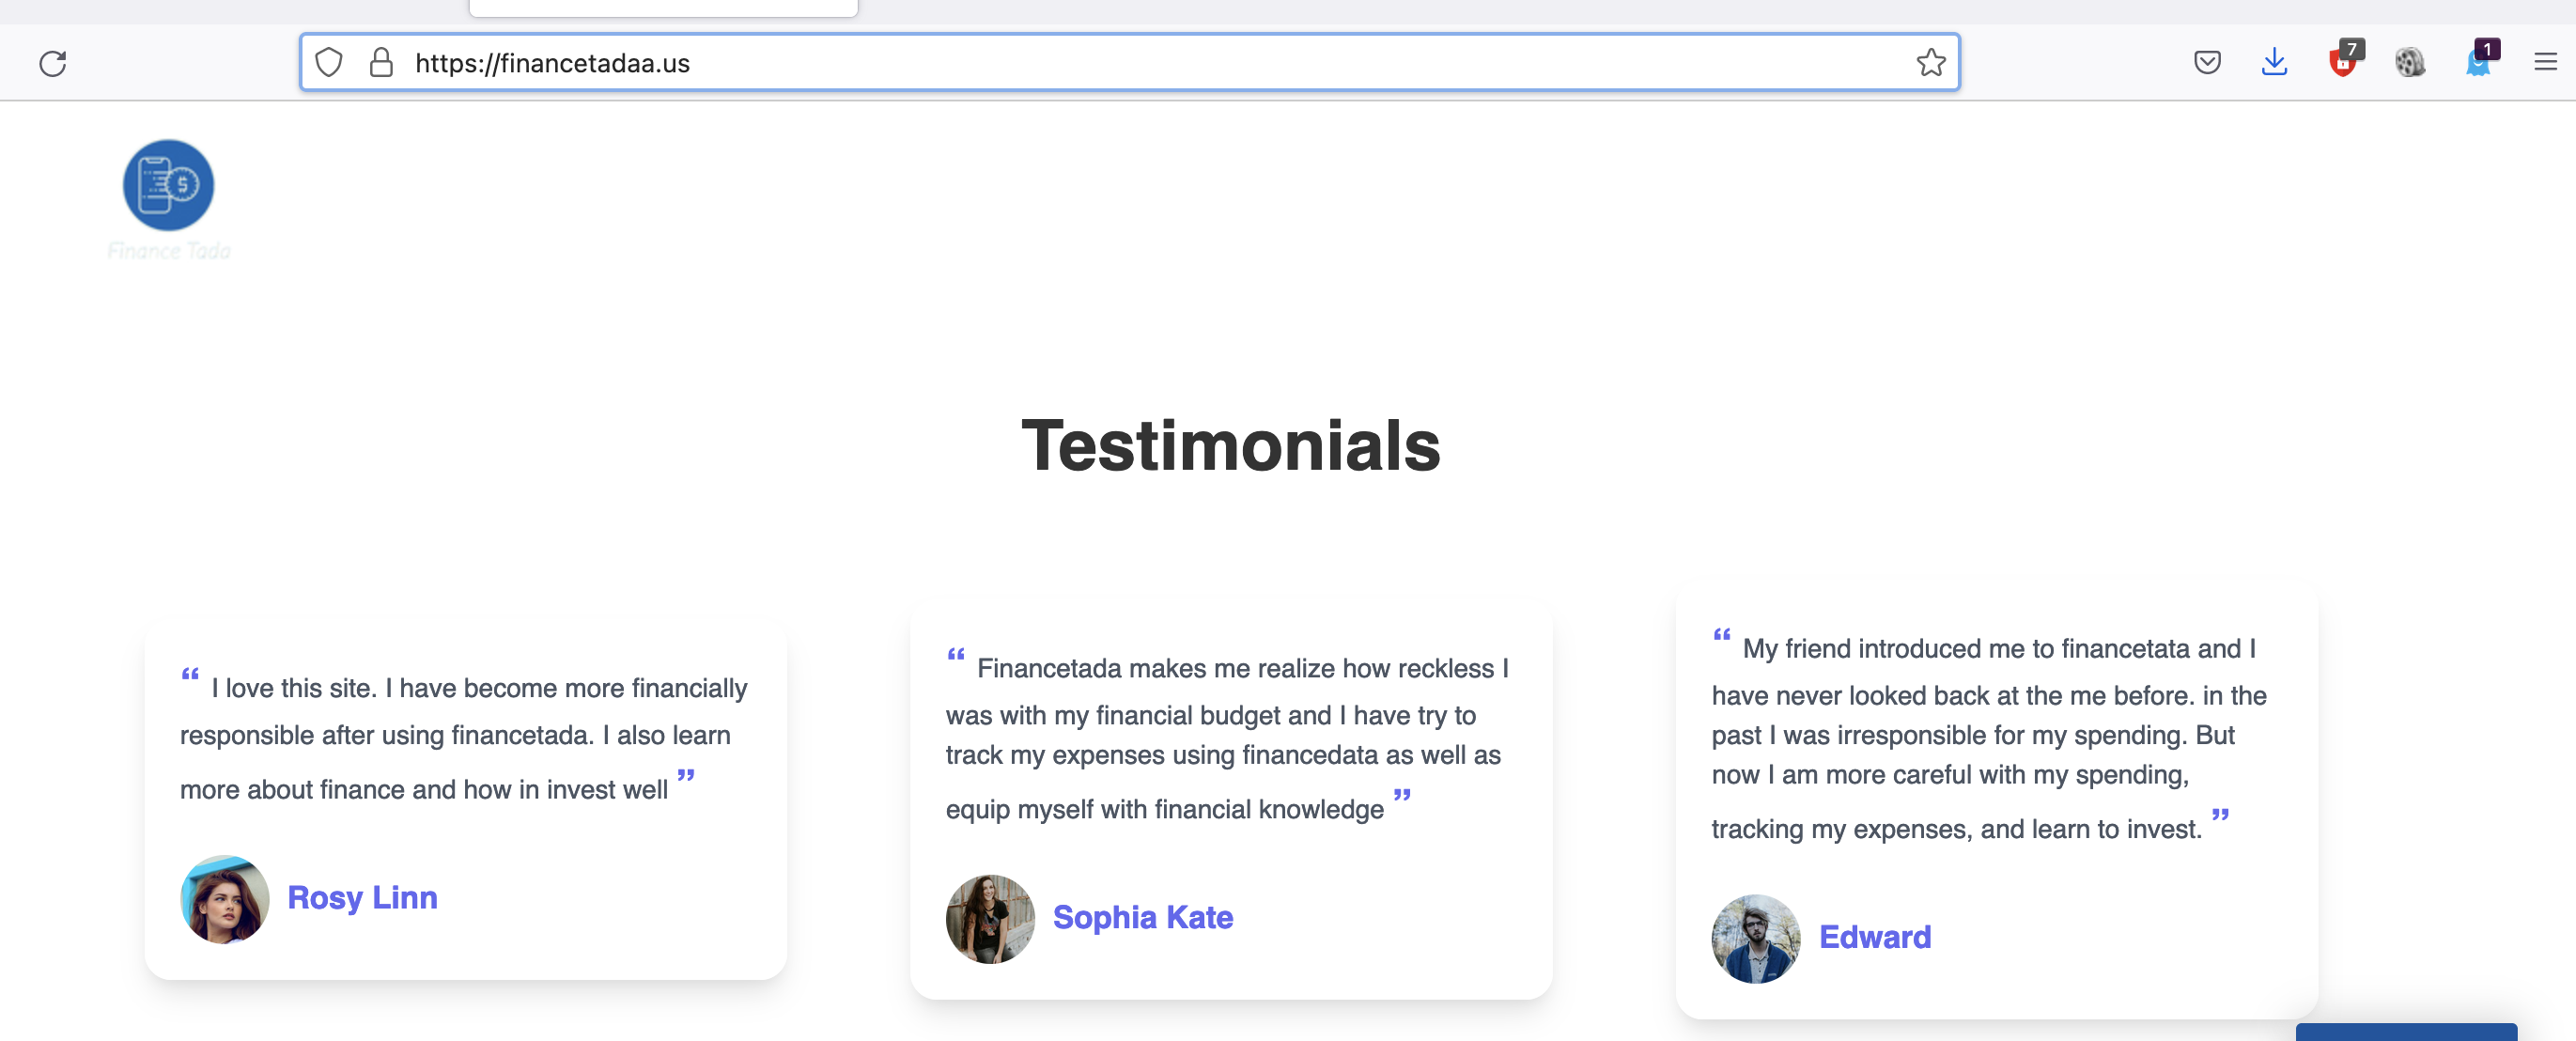
Task: Click the padlock site info icon
Action: coord(381,63)
